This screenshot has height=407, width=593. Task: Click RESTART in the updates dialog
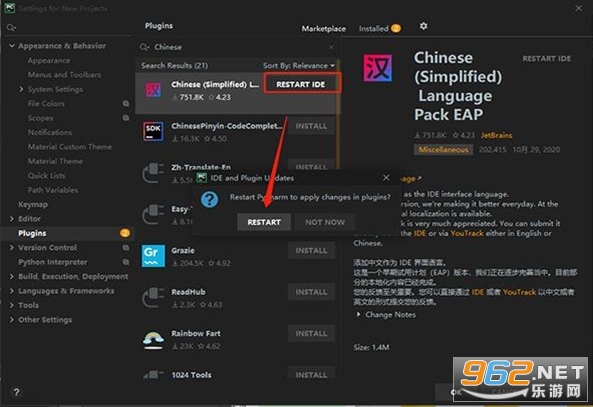click(x=264, y=222)
